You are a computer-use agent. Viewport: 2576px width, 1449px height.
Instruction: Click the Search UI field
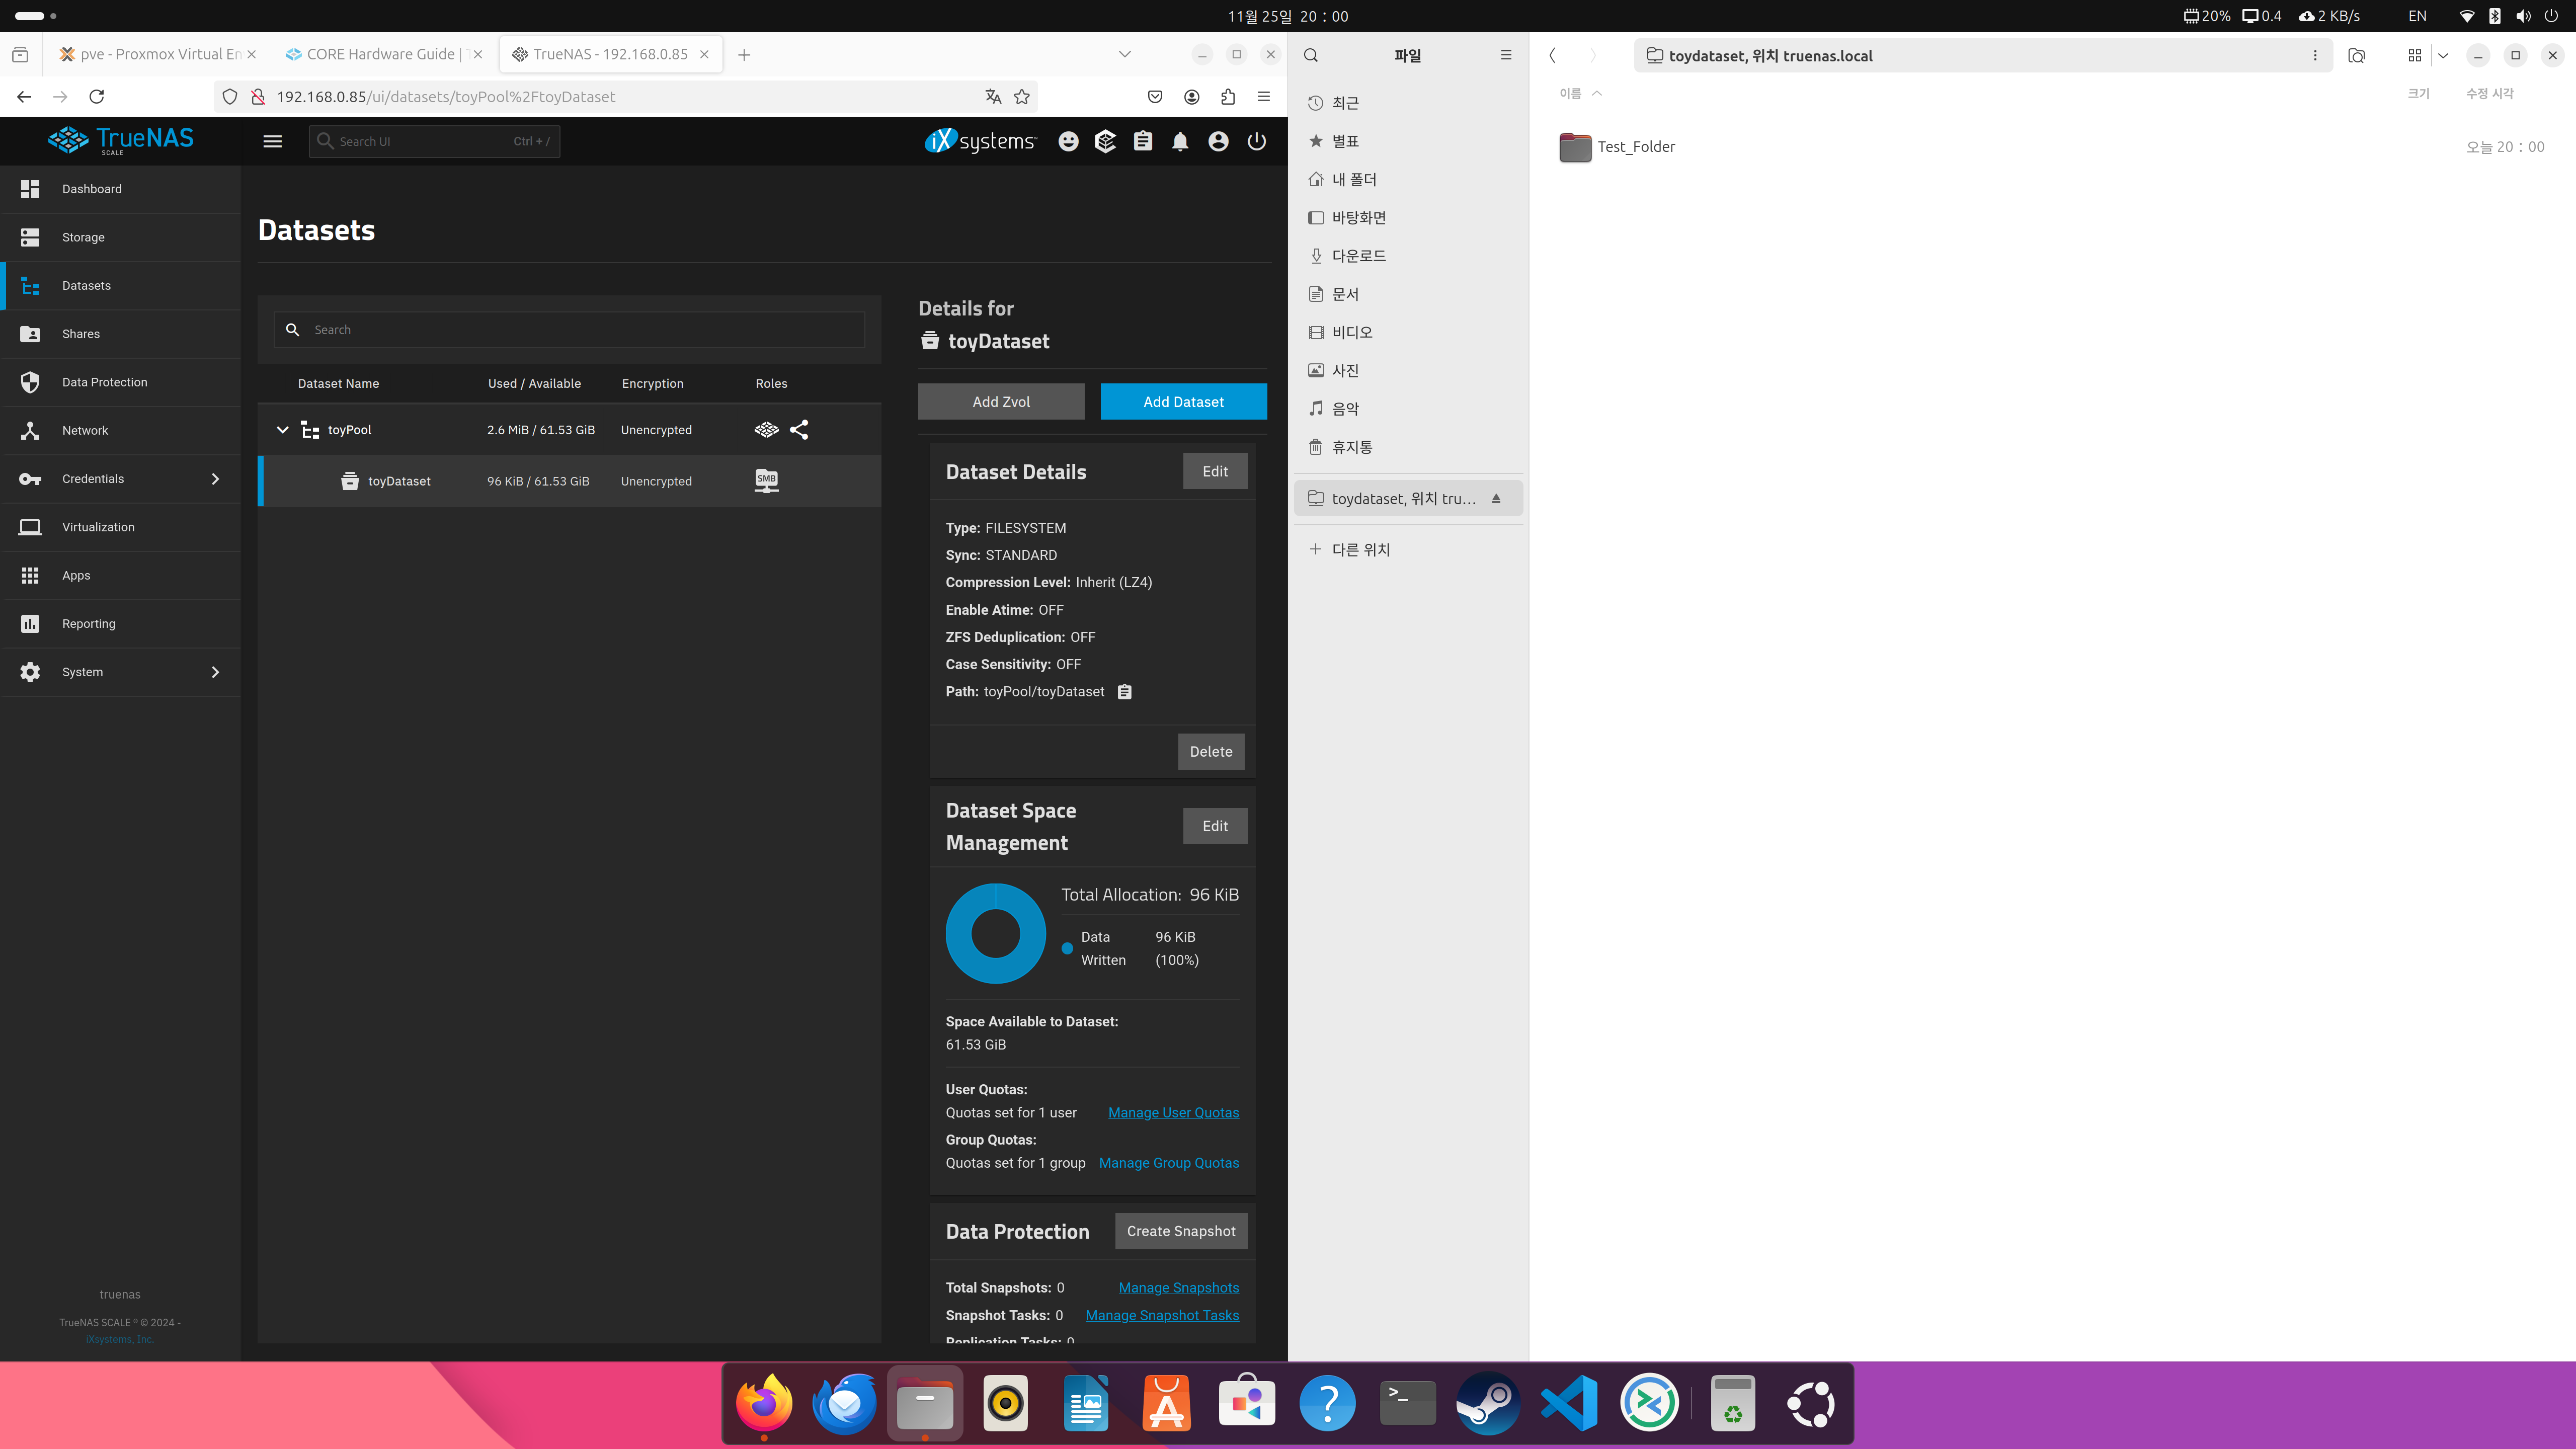(x=434, y=141)
